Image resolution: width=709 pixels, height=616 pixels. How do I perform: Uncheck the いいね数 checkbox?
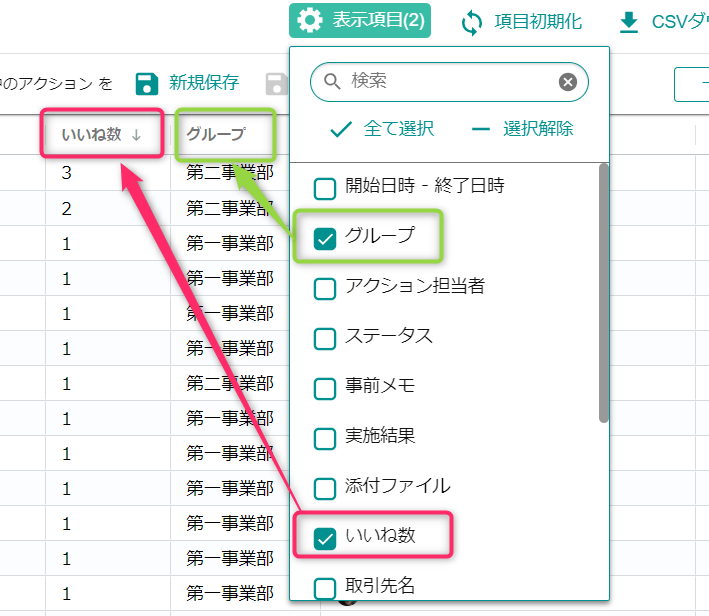[325, 538]
